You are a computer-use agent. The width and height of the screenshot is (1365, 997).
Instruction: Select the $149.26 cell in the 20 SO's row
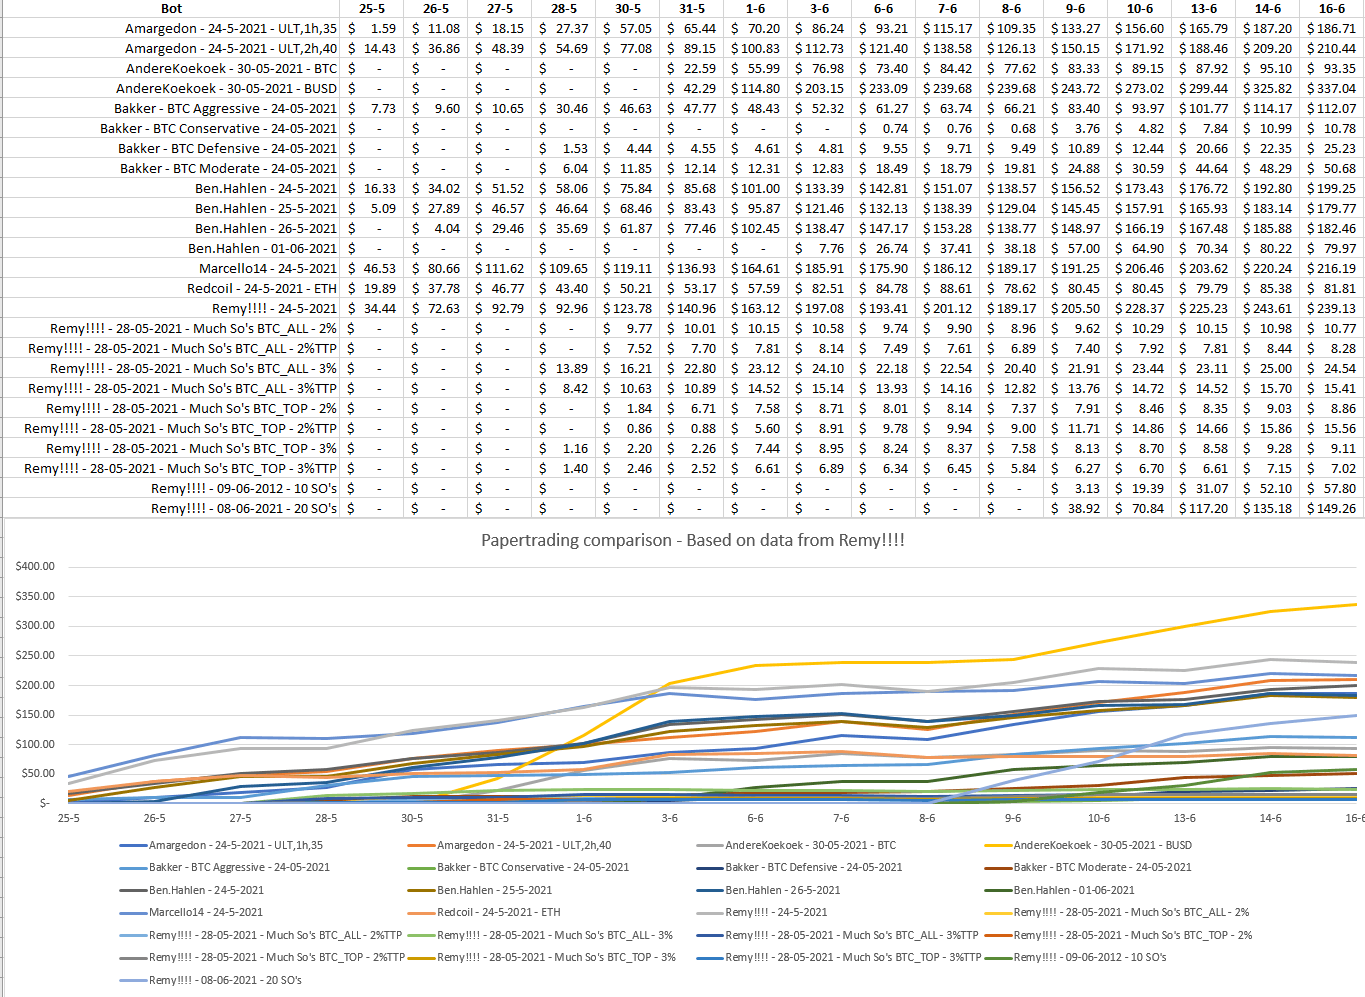1332,509
